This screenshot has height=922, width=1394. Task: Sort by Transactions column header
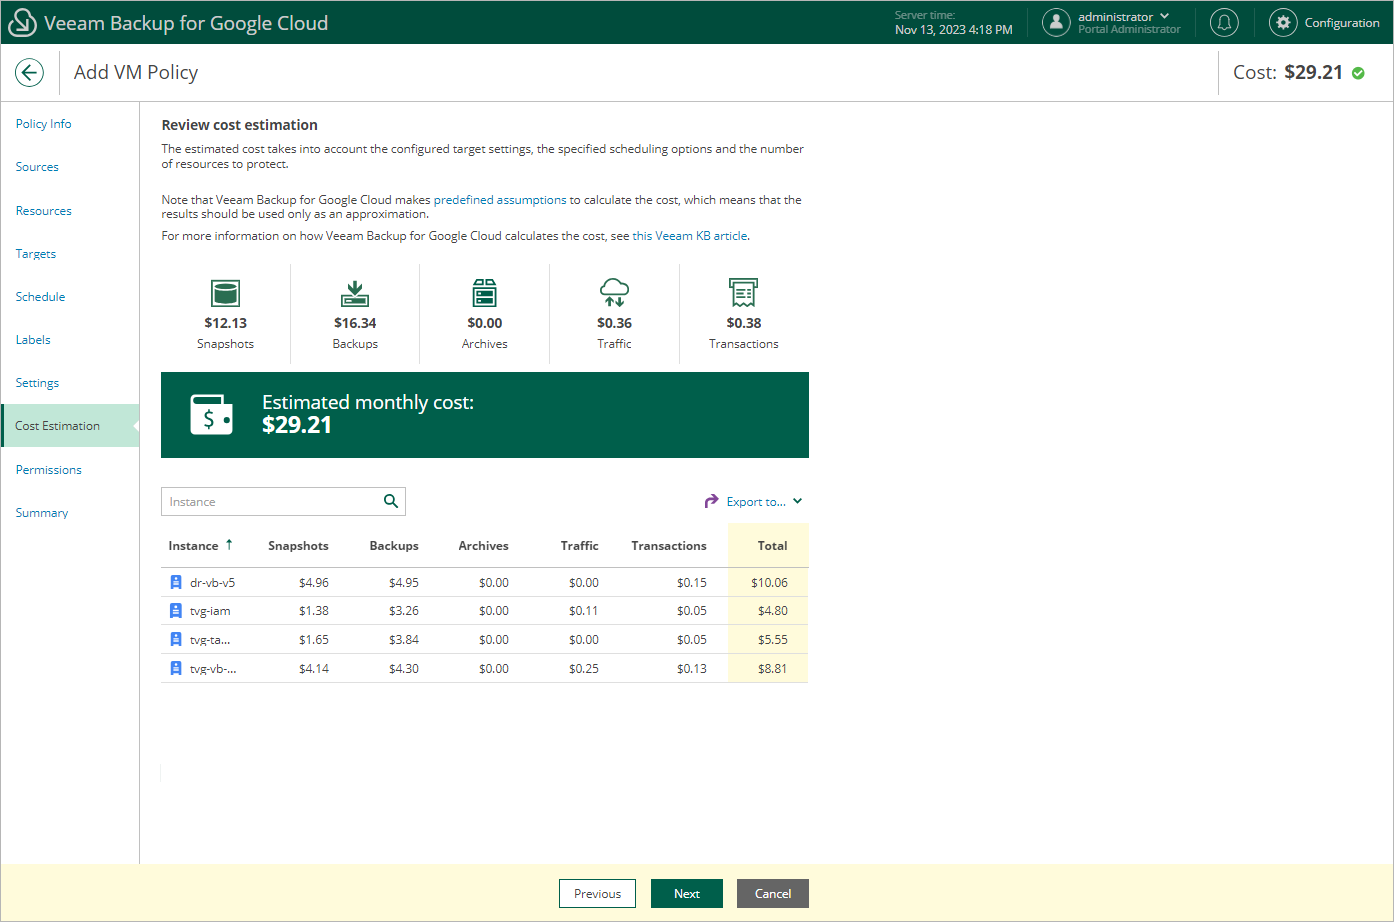coord(669,546)
